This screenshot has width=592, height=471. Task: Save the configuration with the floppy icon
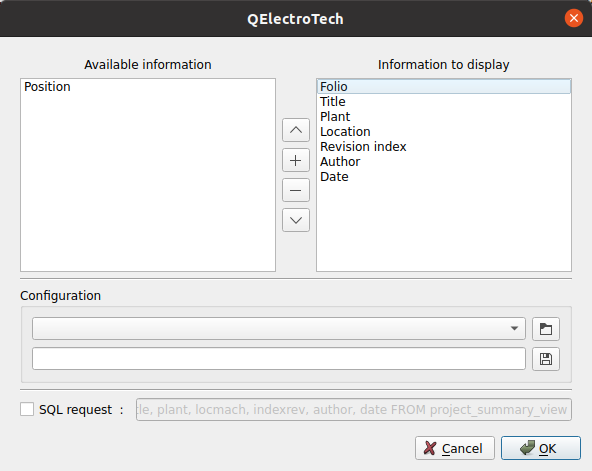pos(546,359)
